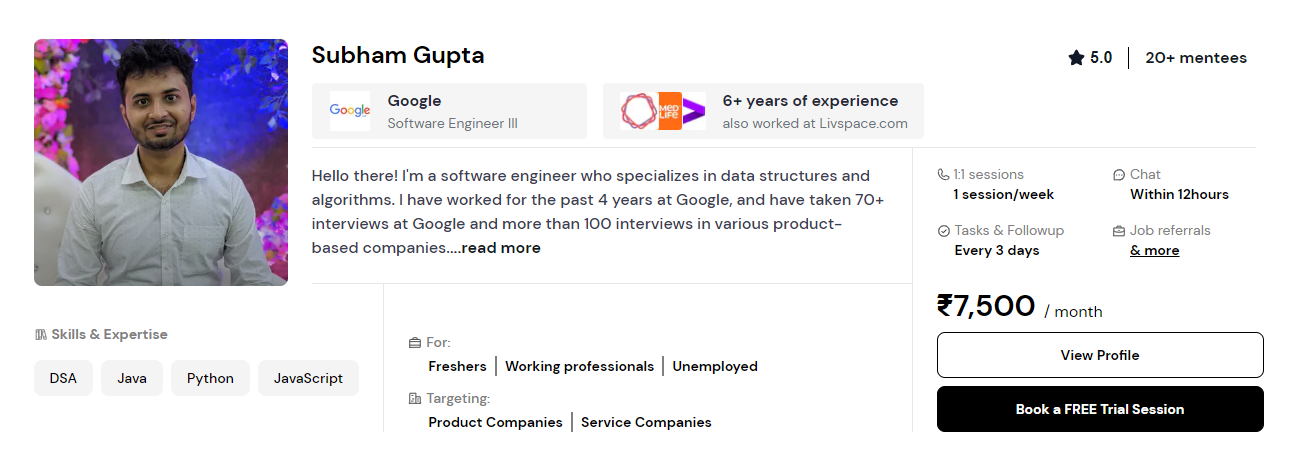
Task: Click the Targeting building icon
Action: [415, 399]
